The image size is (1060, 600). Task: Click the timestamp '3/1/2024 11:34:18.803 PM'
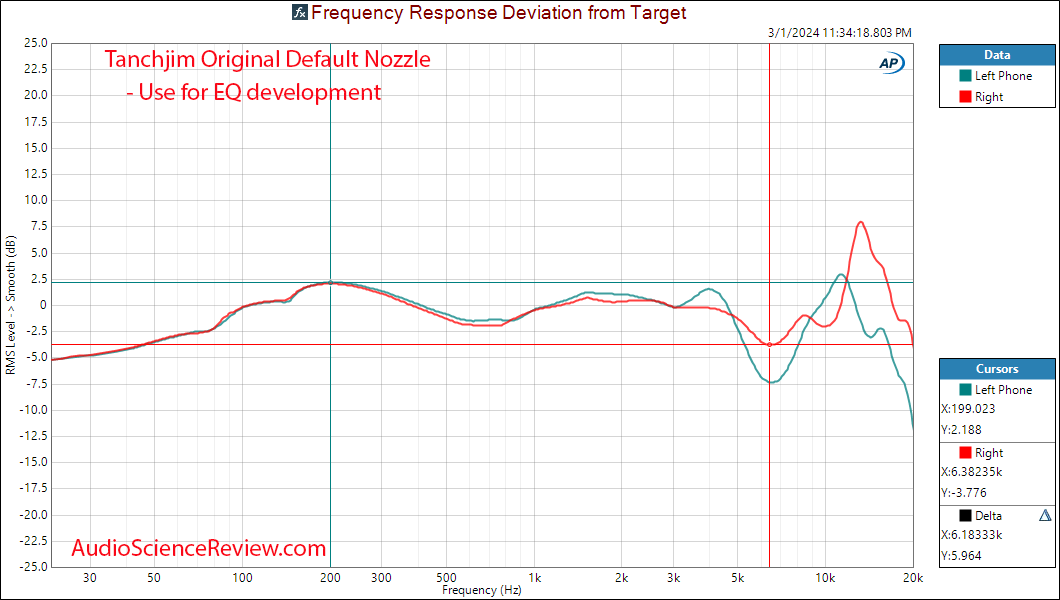pyautogui.click(x=840, y=32)
